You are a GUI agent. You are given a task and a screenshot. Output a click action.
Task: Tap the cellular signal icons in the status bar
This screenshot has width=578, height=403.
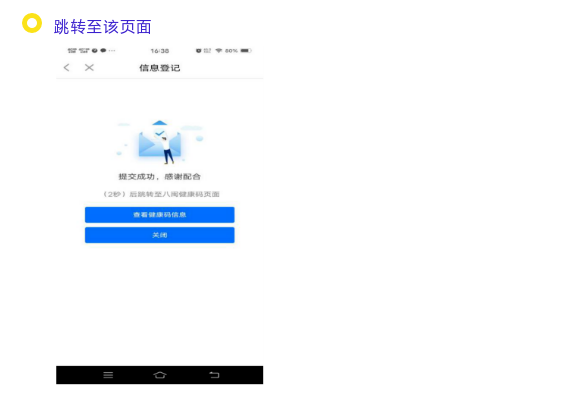point(79,51)
